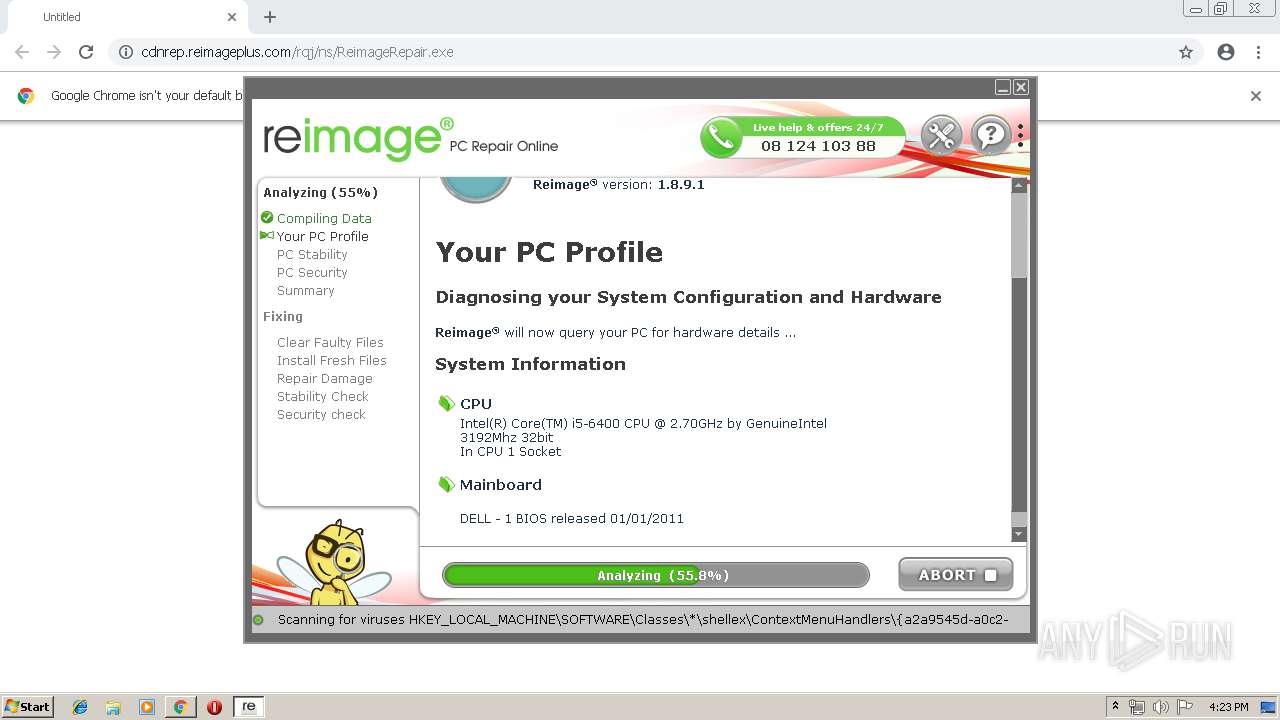Click Live help & offers 24/7 text
Image resolution: width=1280 pixels, height=720 pixels.
(818, 127)
